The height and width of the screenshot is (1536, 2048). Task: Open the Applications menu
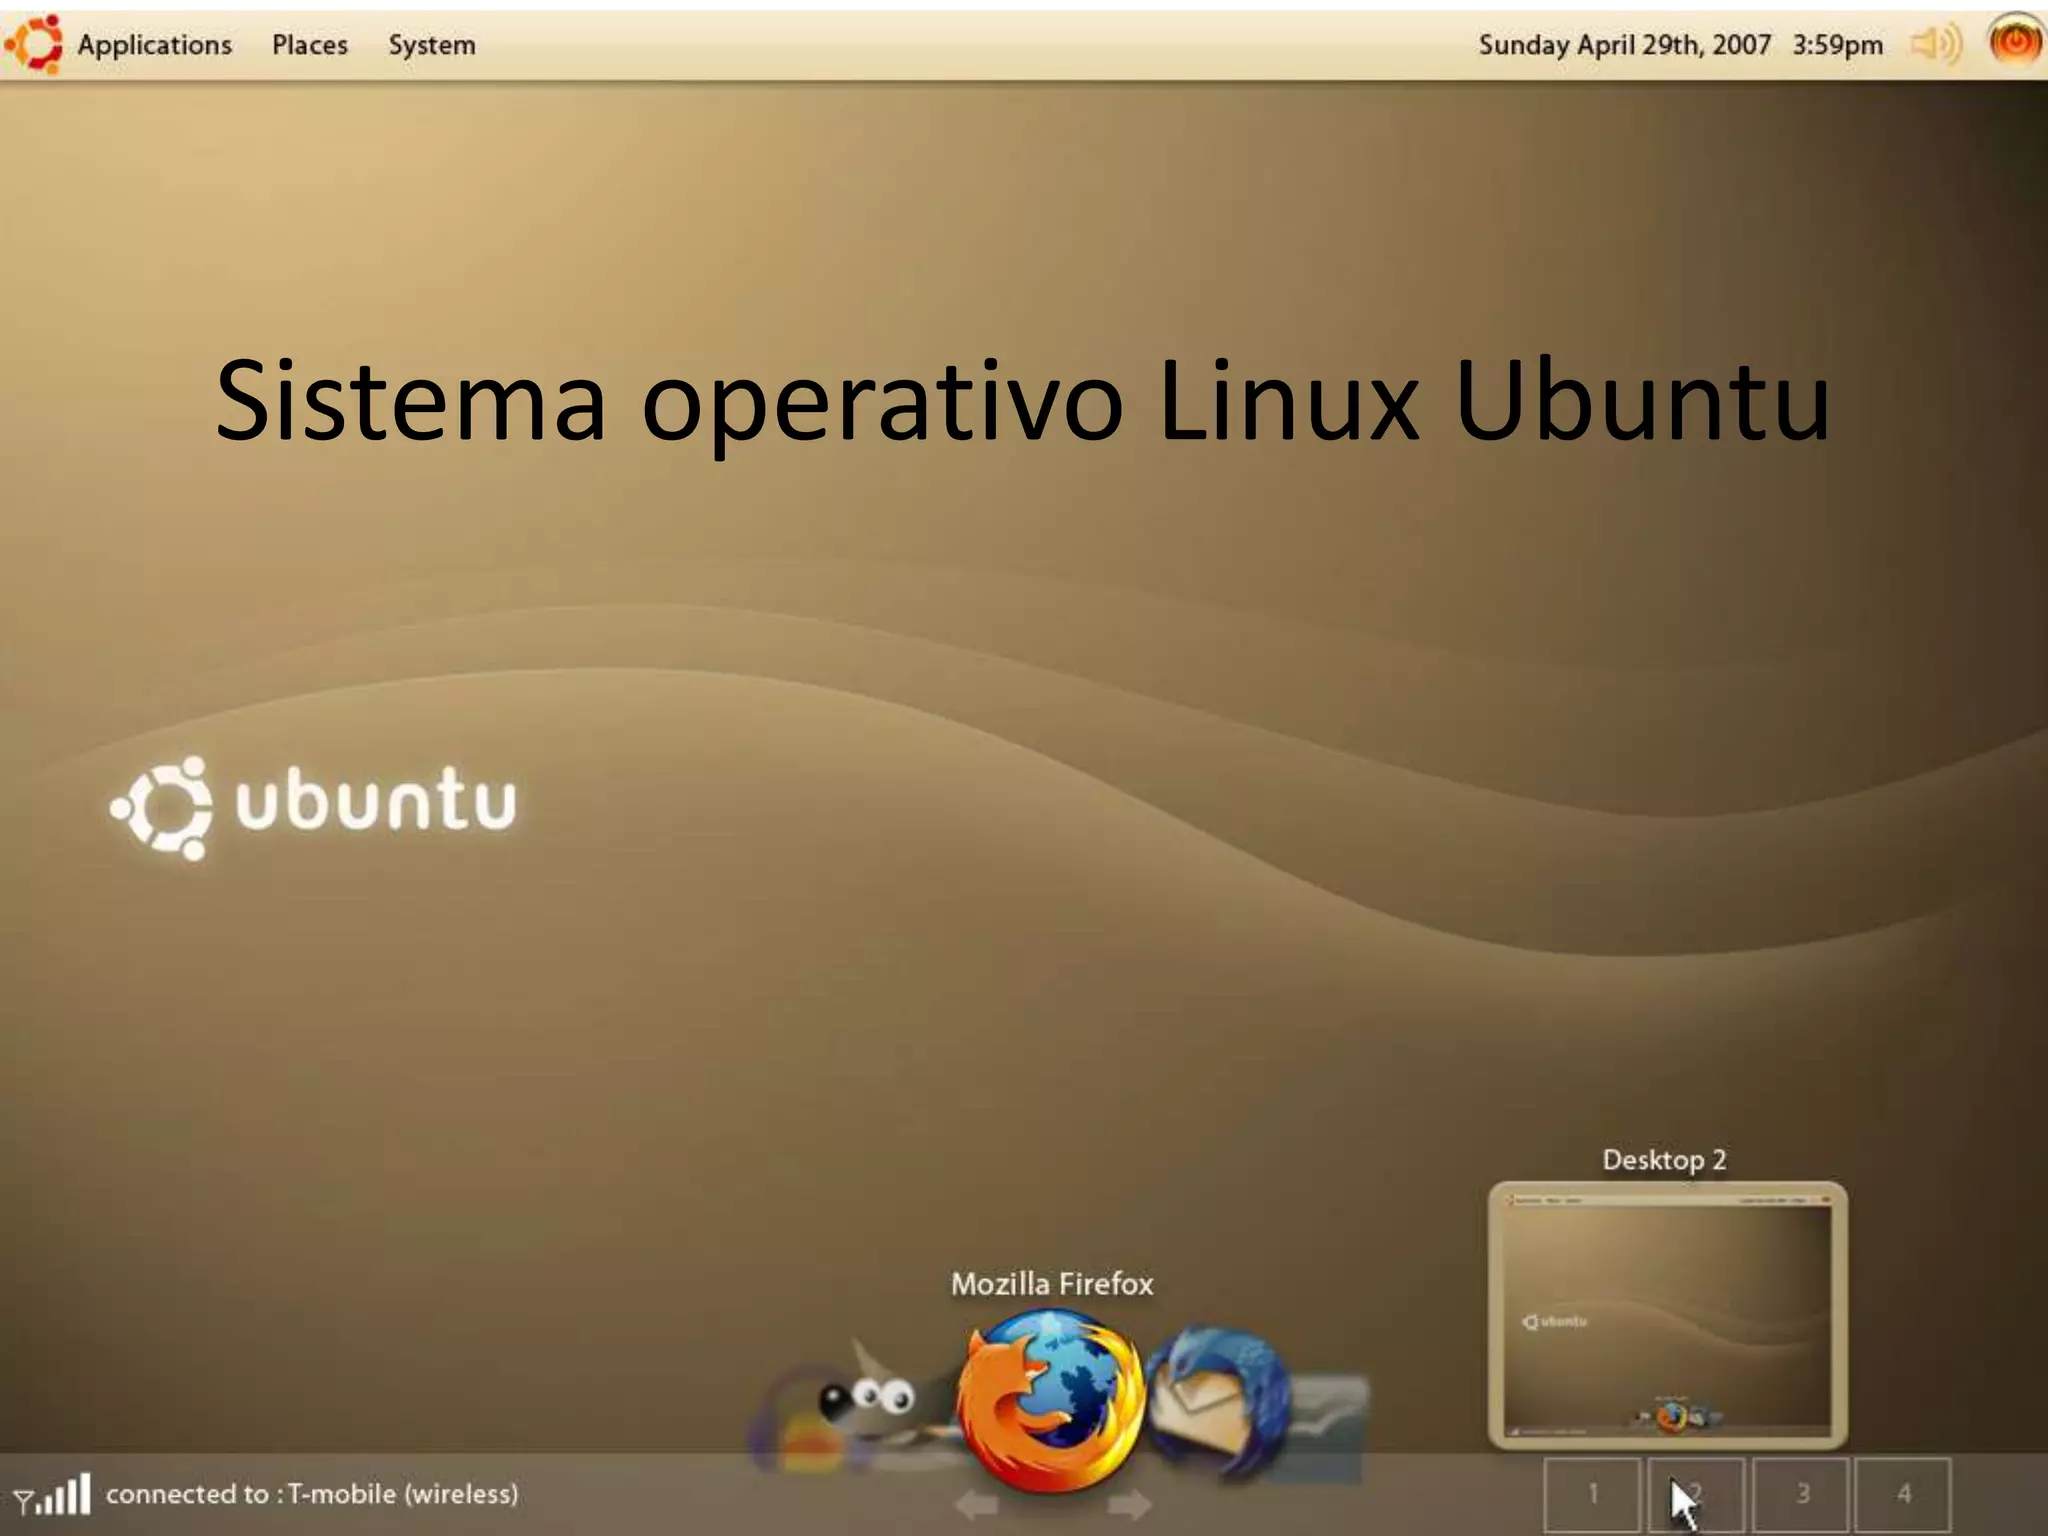[x=155, y=45]
